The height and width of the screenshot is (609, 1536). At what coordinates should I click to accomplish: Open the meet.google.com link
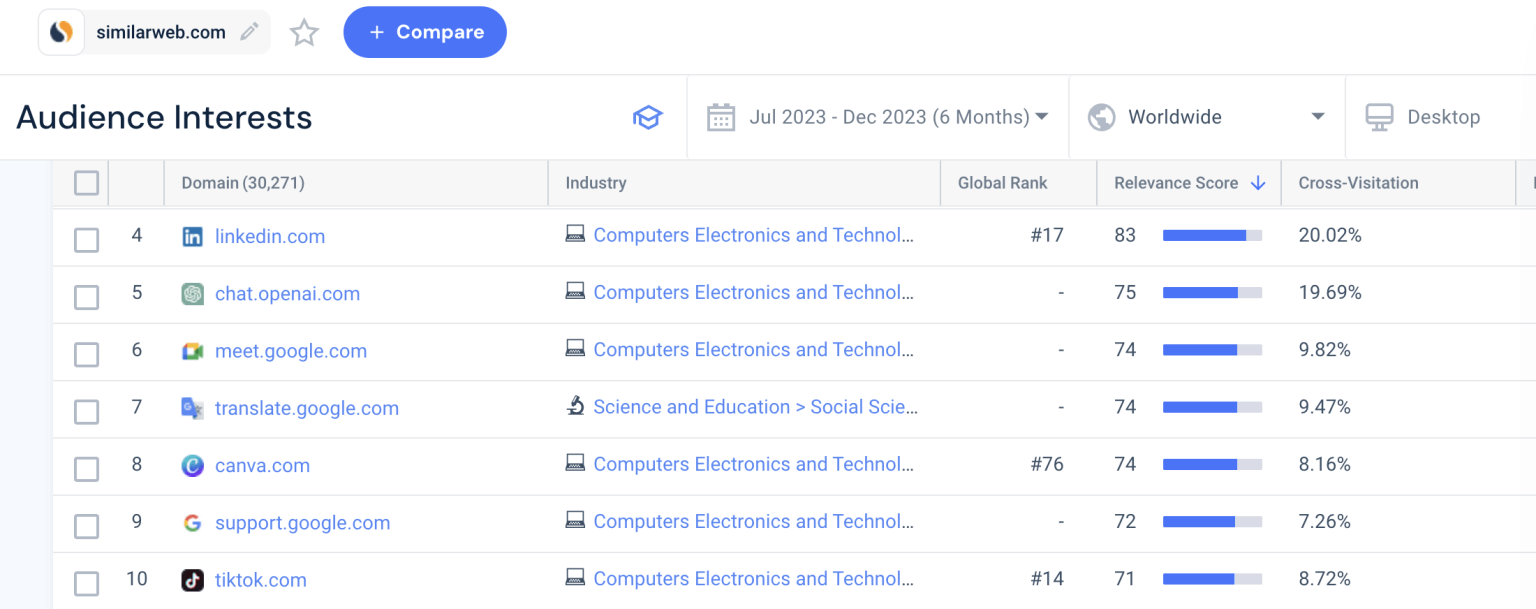click(290, 351)
